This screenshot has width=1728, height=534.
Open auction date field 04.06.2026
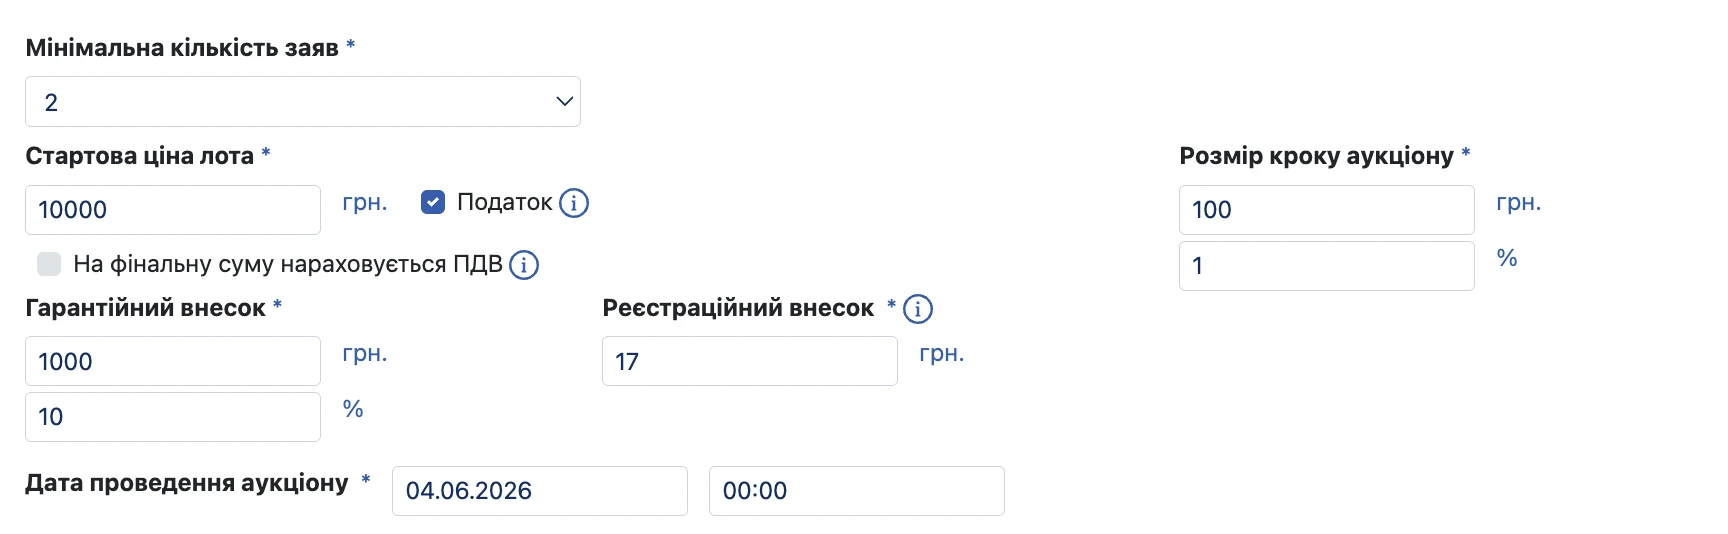(x=540, y=491)
